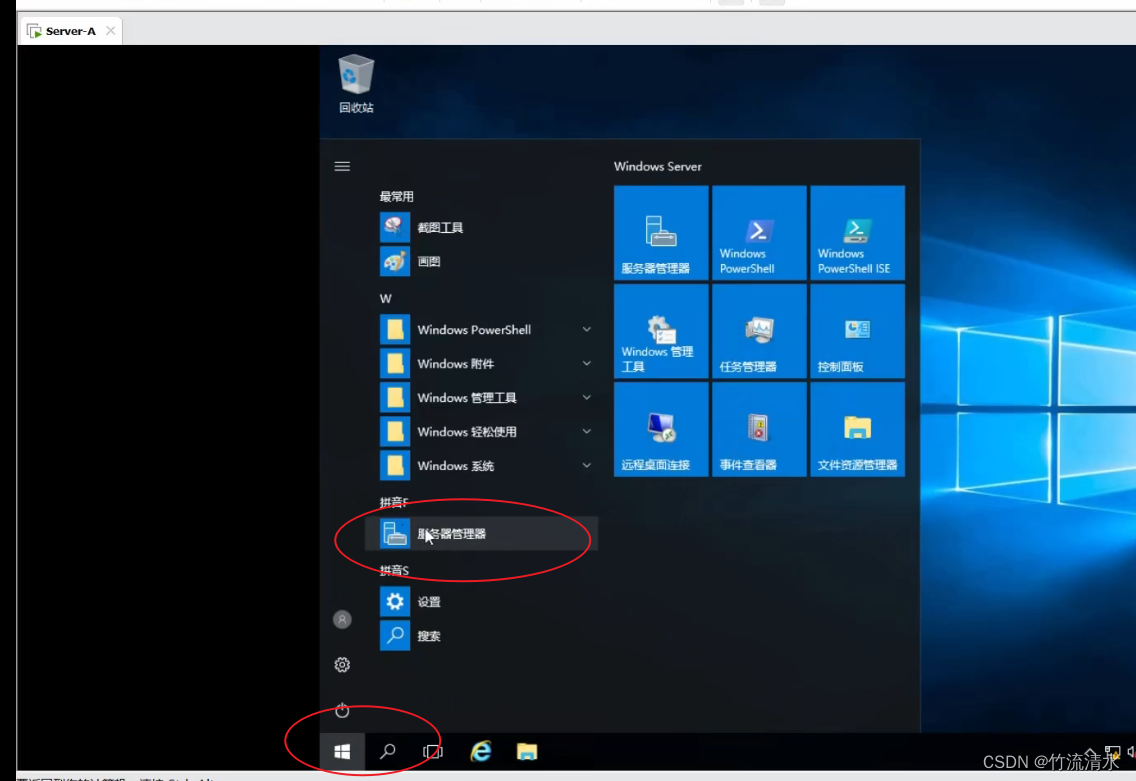This screenshot has width=1136, height=781.
Task: Expand the Windows 轻松使用 folder chevron
Action: tap(587, 432)
